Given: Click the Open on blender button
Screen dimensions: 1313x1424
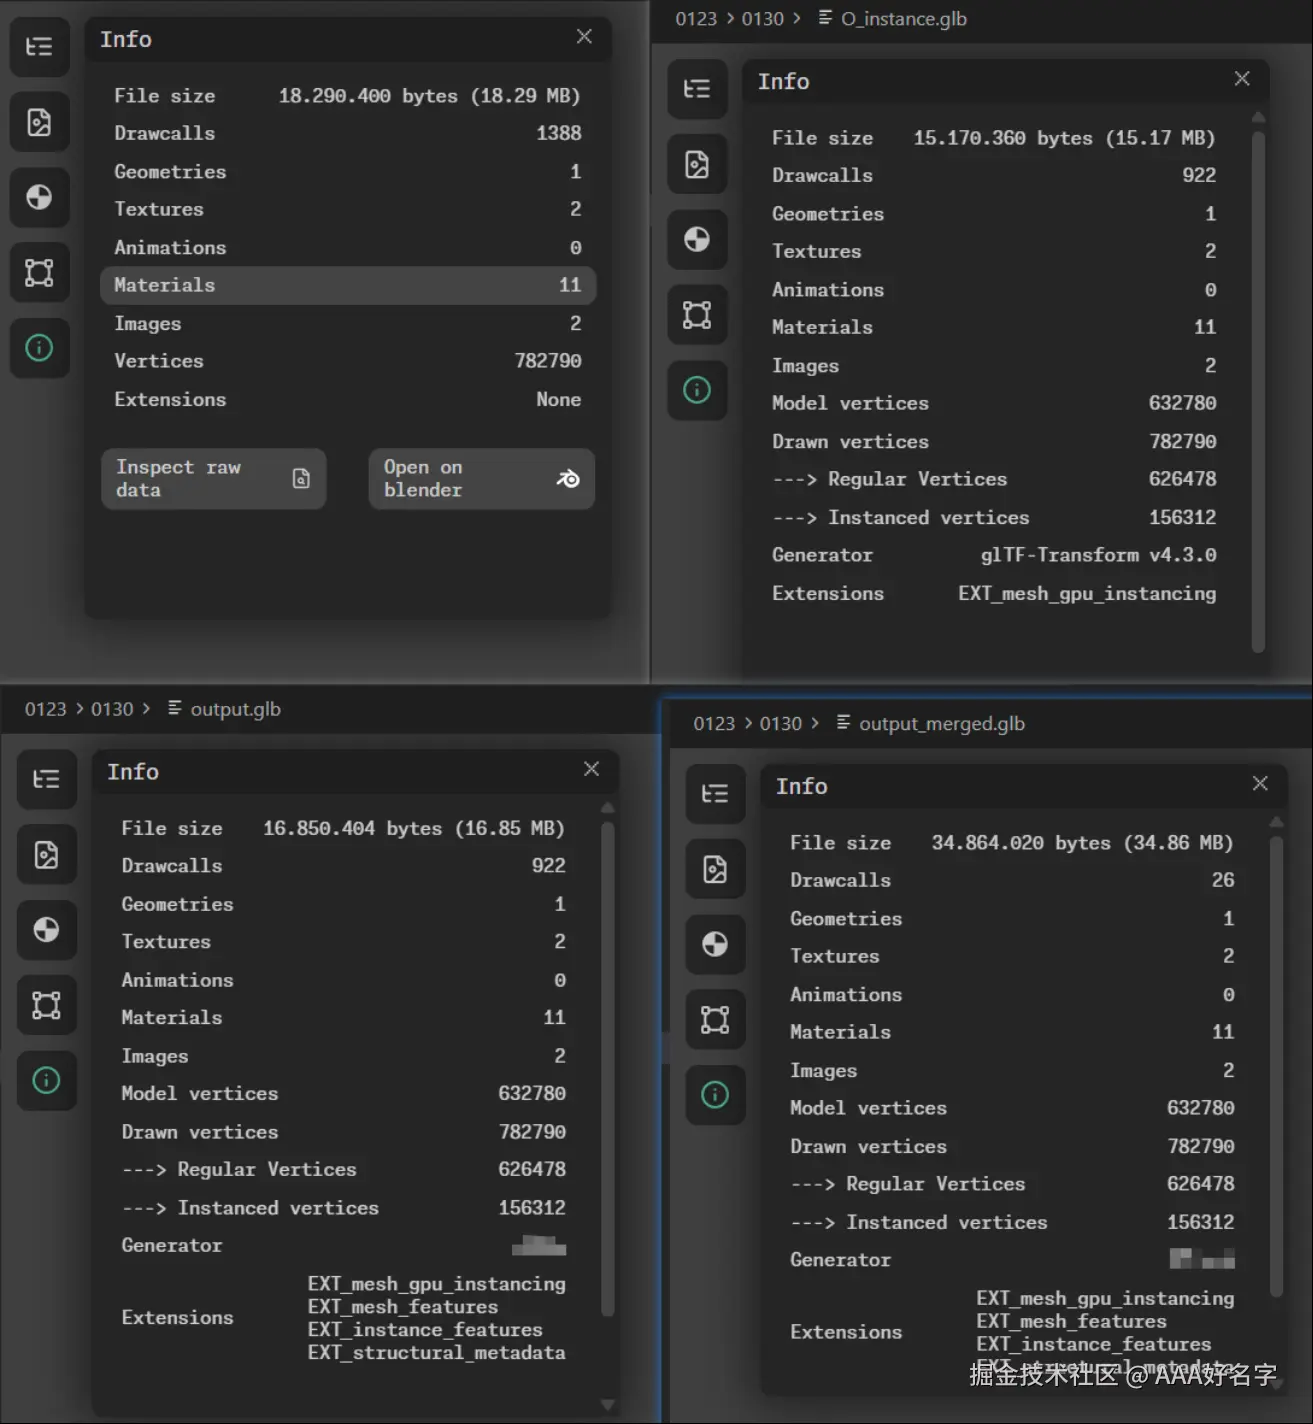Looking at the screenshot, I should 481,479.
